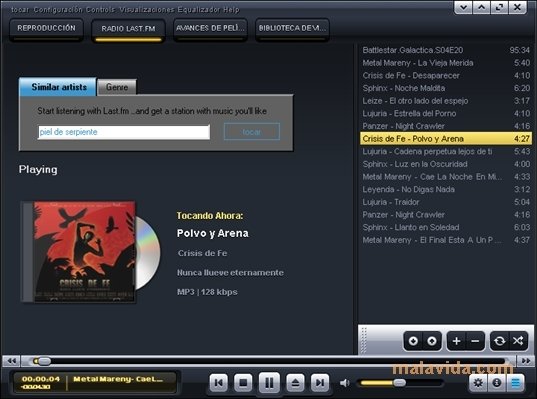Click the tocar button
This screenshot has width=537, height=399.
[x=252, y=132]
